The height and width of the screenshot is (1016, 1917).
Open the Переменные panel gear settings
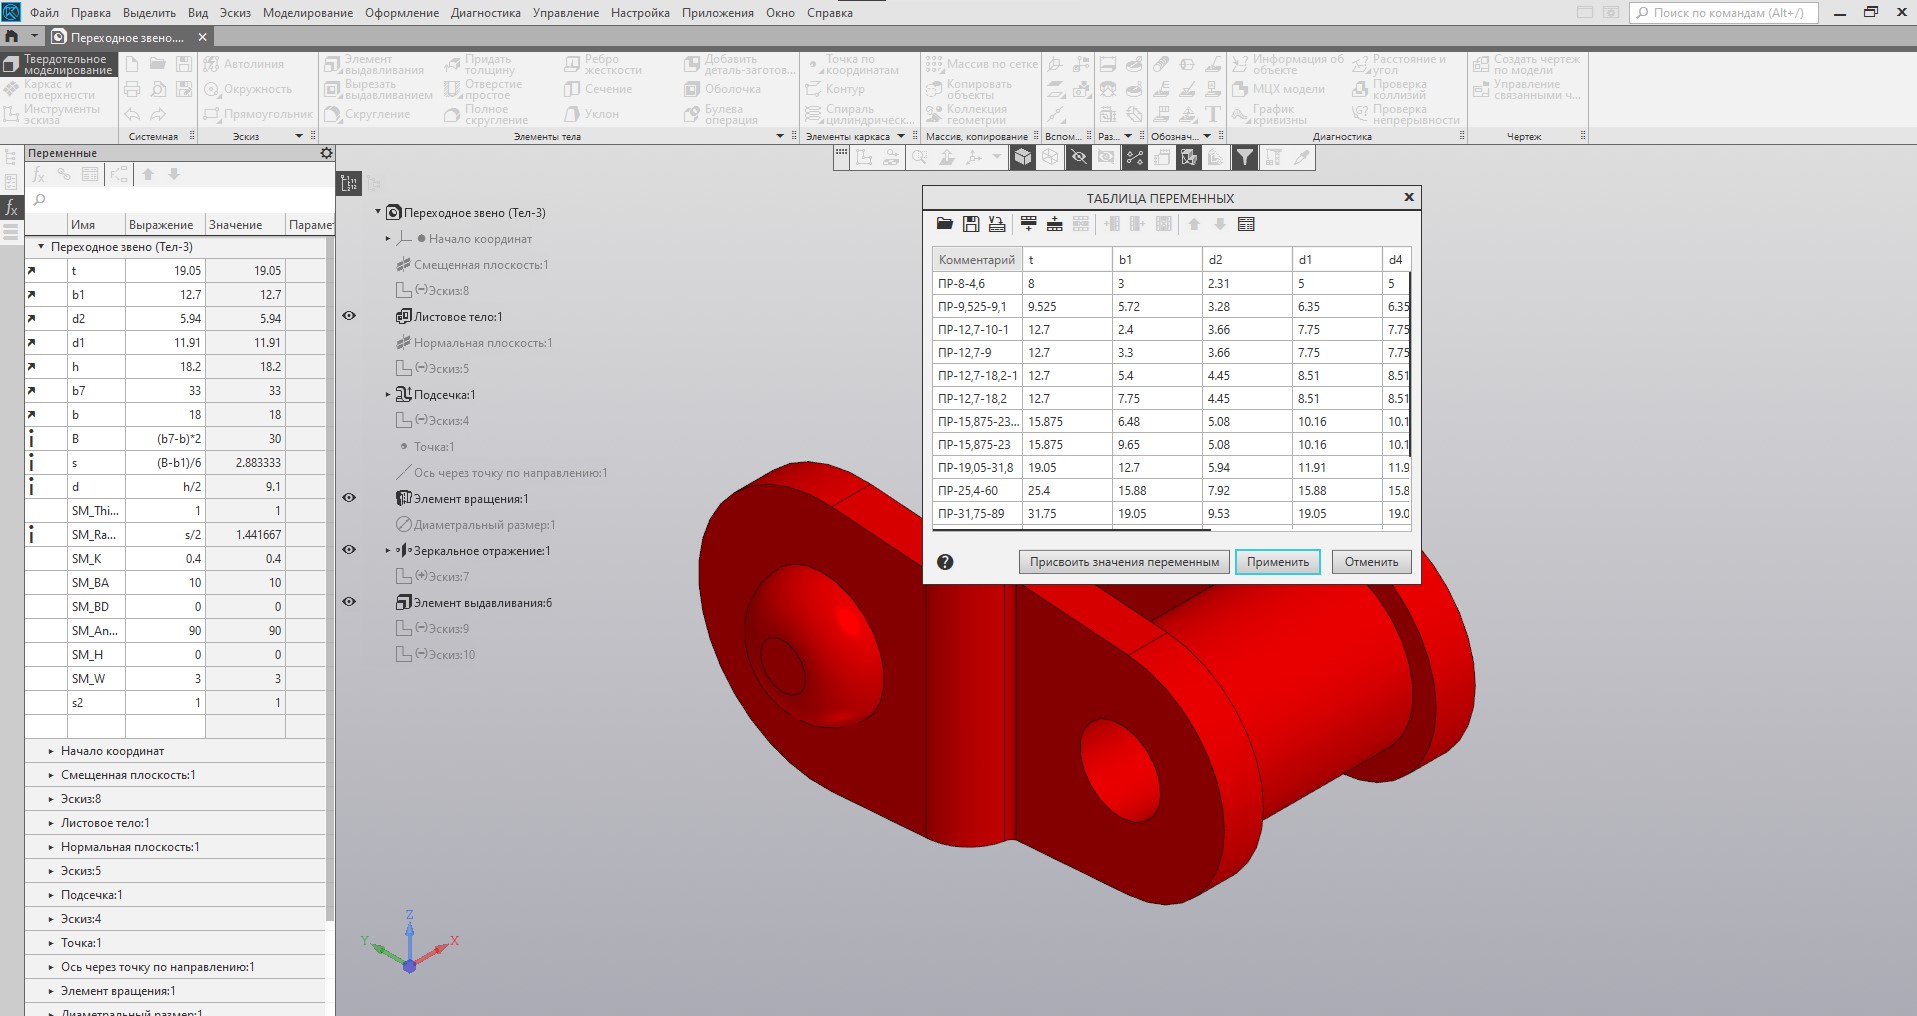pyautogui.click(x=326, y=153)
